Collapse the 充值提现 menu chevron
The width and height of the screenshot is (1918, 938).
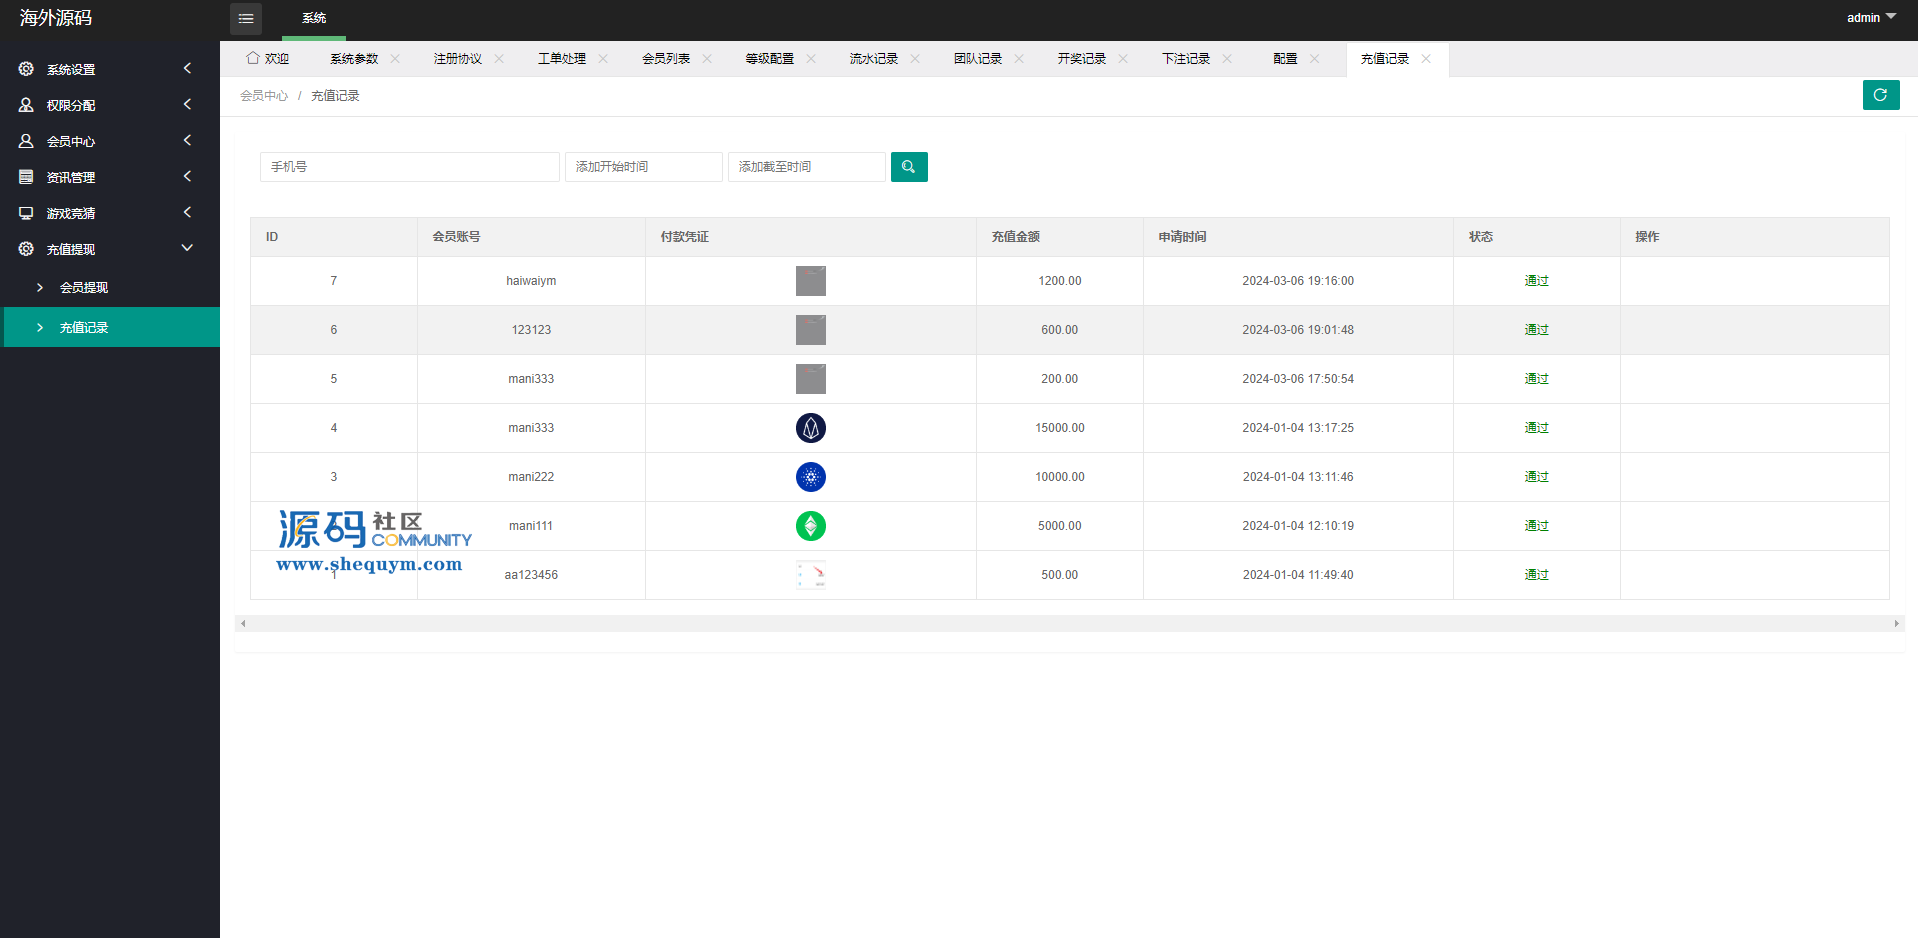coord(187,248)
